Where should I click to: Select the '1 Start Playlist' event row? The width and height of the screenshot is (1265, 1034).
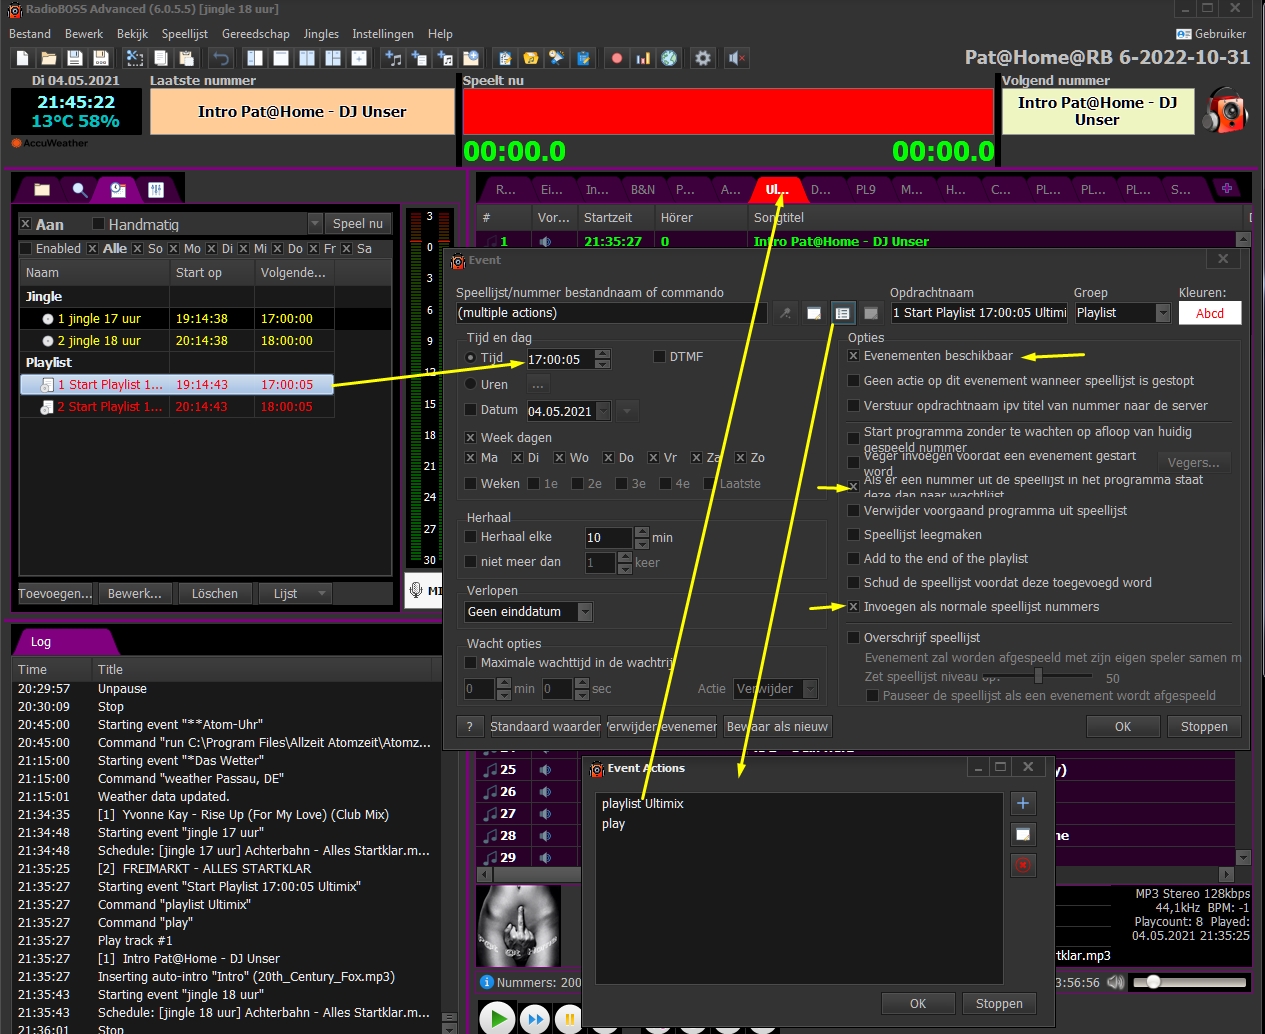pos(177,385)
